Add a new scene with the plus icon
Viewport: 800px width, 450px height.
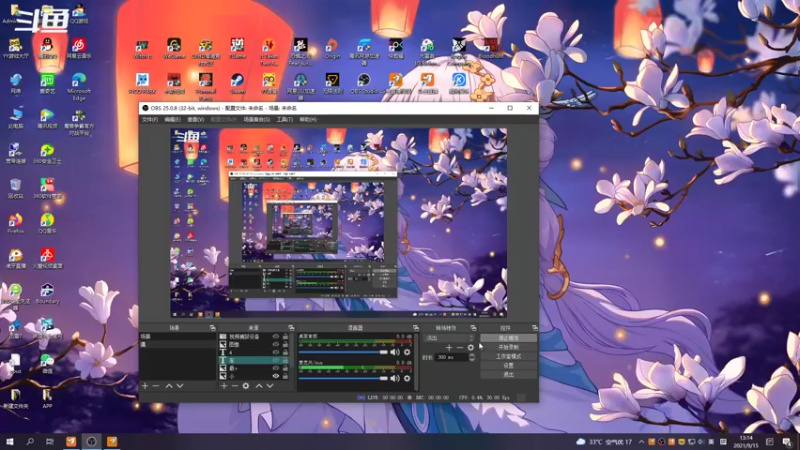coord(145,386)
